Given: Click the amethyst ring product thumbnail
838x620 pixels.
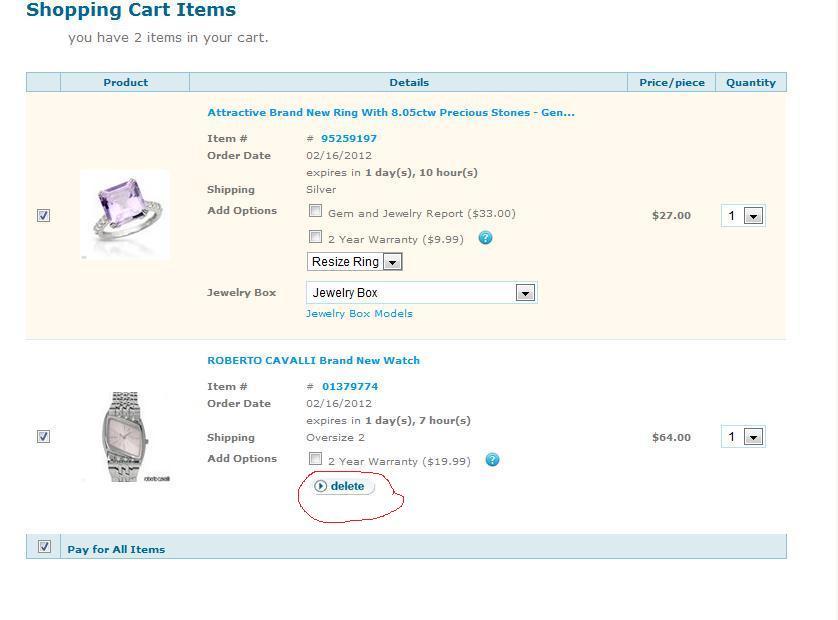Looking at the screenshot, I should [x=125, y=215].
